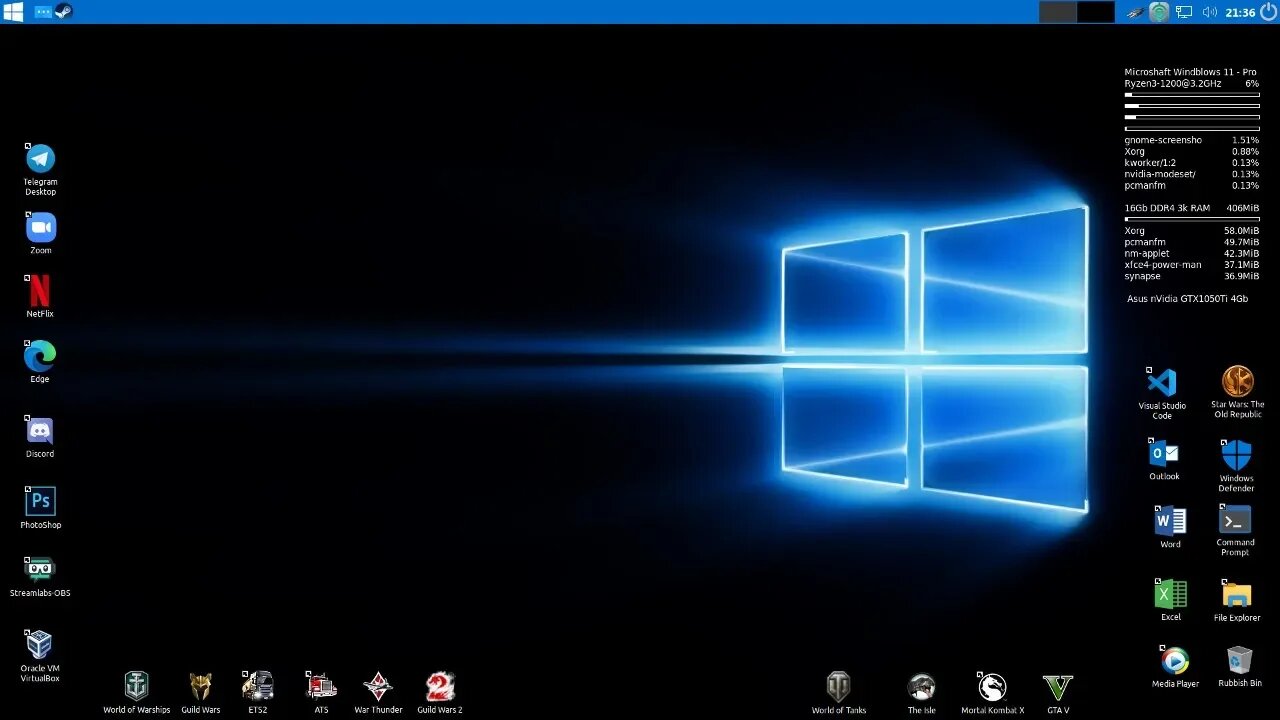Open the War Thunder icon
Screen dimensions: 1280x720
pos(378,686)
